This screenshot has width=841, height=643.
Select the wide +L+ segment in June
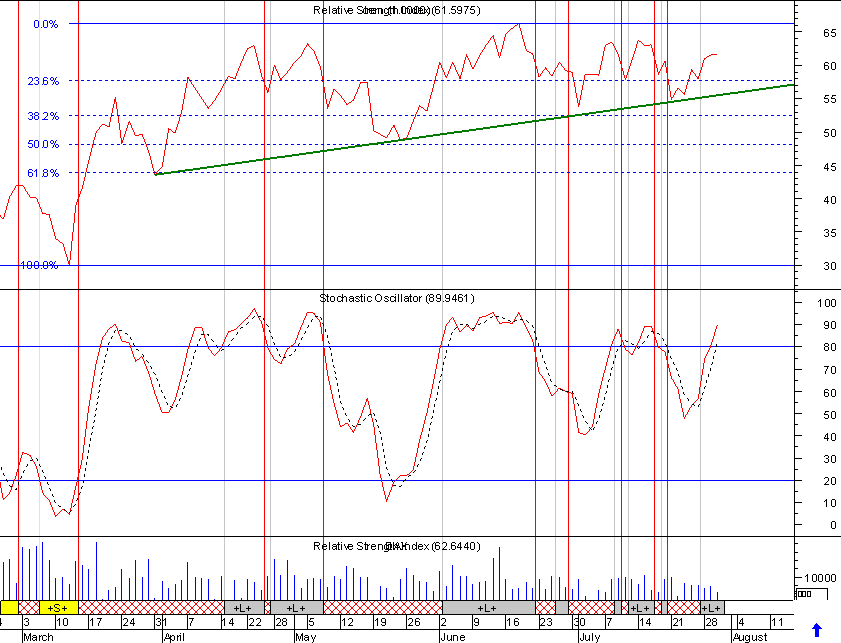pyautogui.click(x=489, y=608)
